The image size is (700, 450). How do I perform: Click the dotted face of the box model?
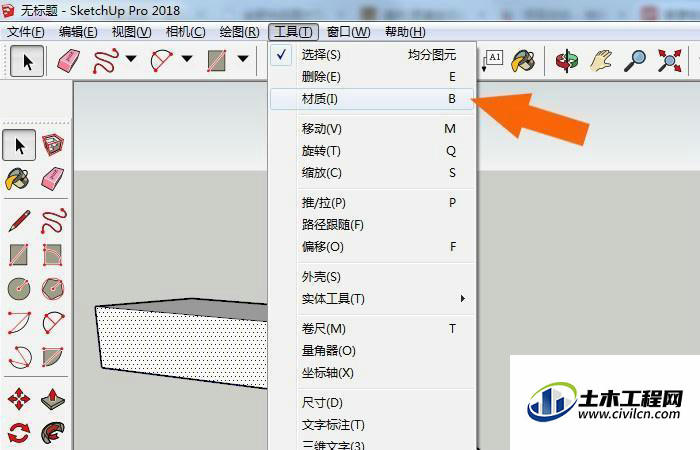coord(183,346)
